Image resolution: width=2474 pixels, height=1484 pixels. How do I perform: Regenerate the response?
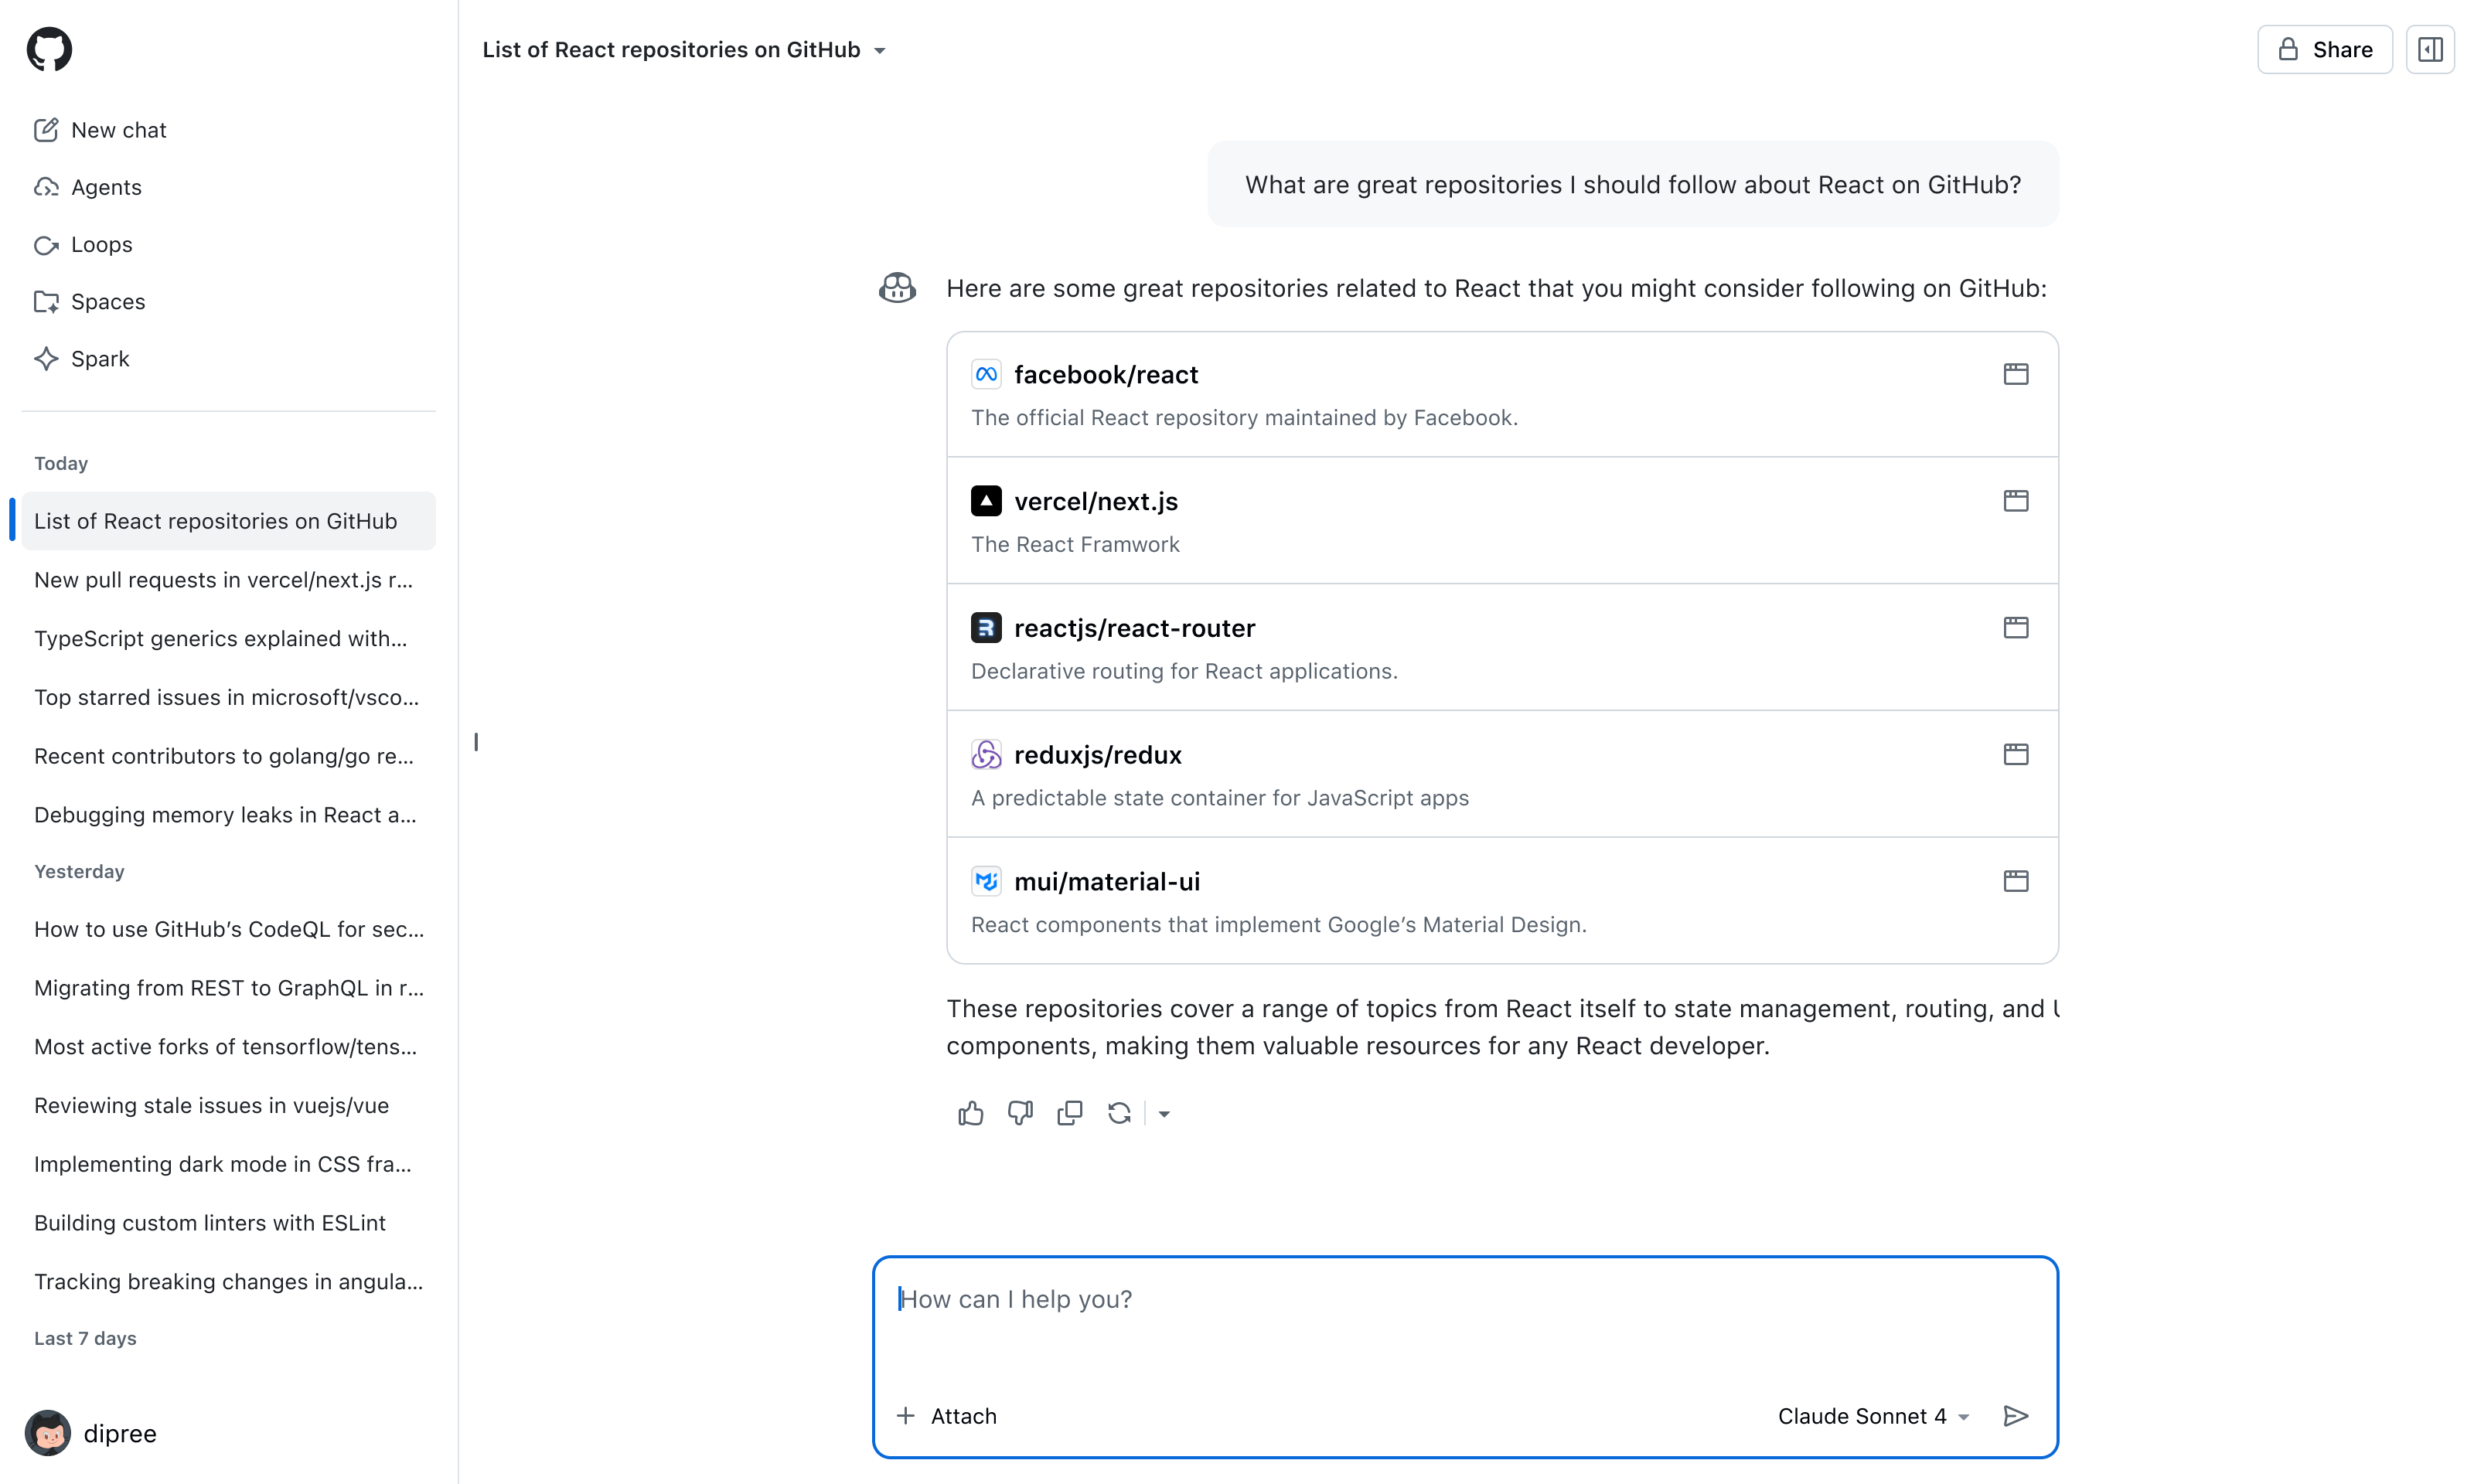click(x=1119, y=1113)
